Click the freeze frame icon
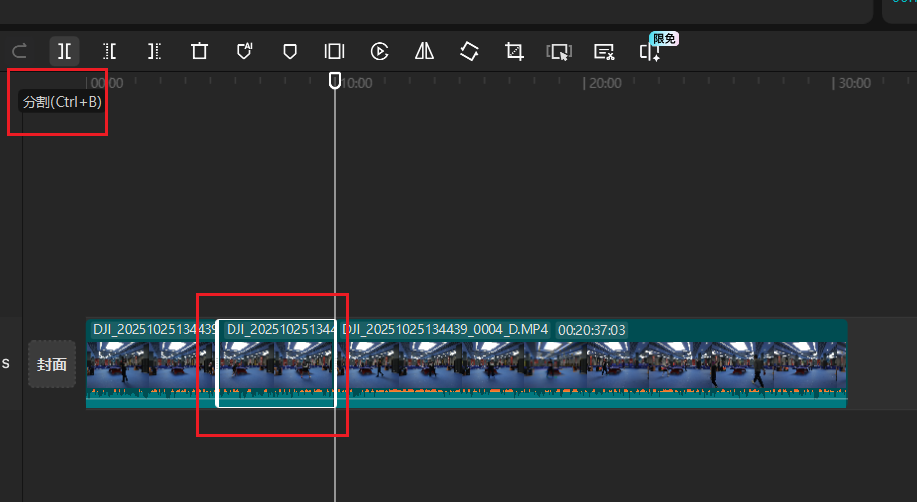The image size is (917, 502). 334,51
